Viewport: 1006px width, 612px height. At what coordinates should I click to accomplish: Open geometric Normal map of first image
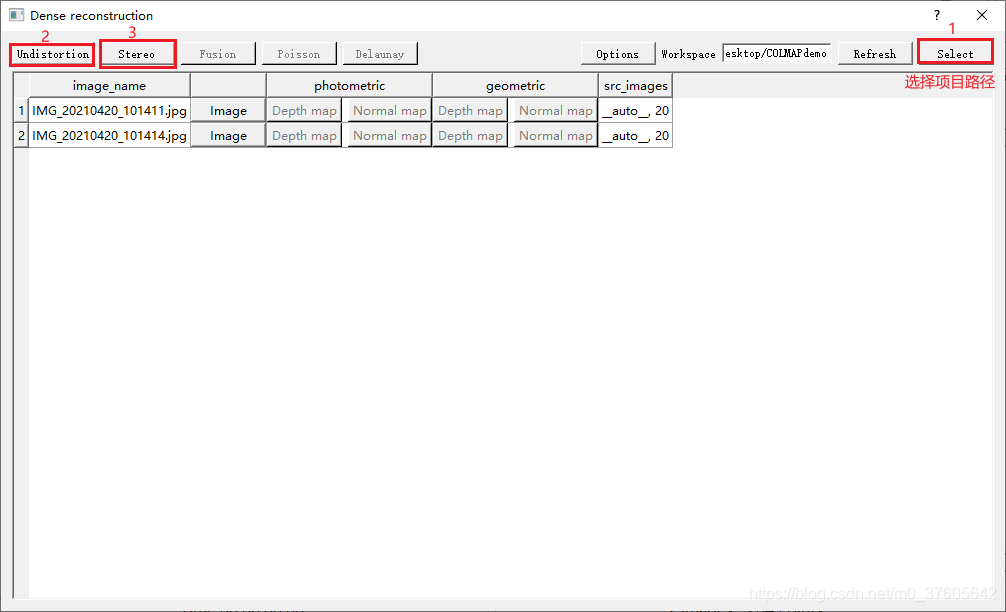point(554,110)
